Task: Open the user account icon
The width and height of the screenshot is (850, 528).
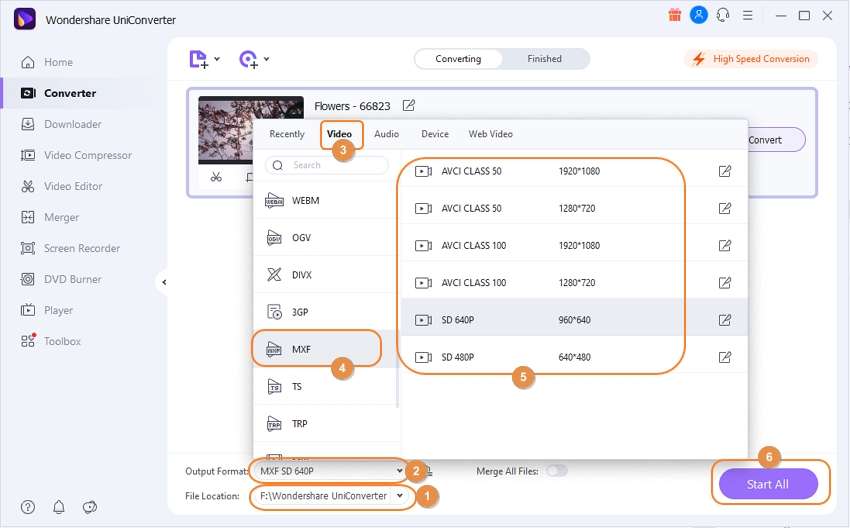Action: click(x=699, y=15)
